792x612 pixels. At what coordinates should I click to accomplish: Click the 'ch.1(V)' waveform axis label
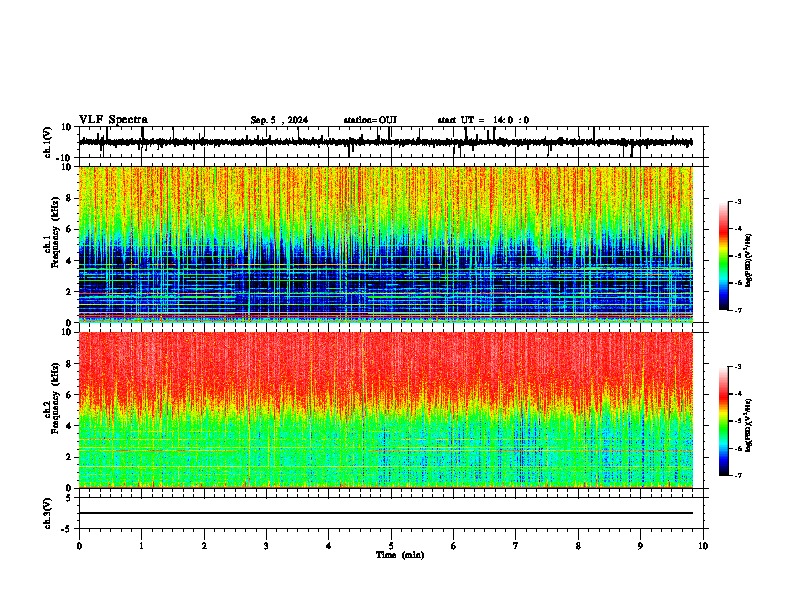click(48, 142)
